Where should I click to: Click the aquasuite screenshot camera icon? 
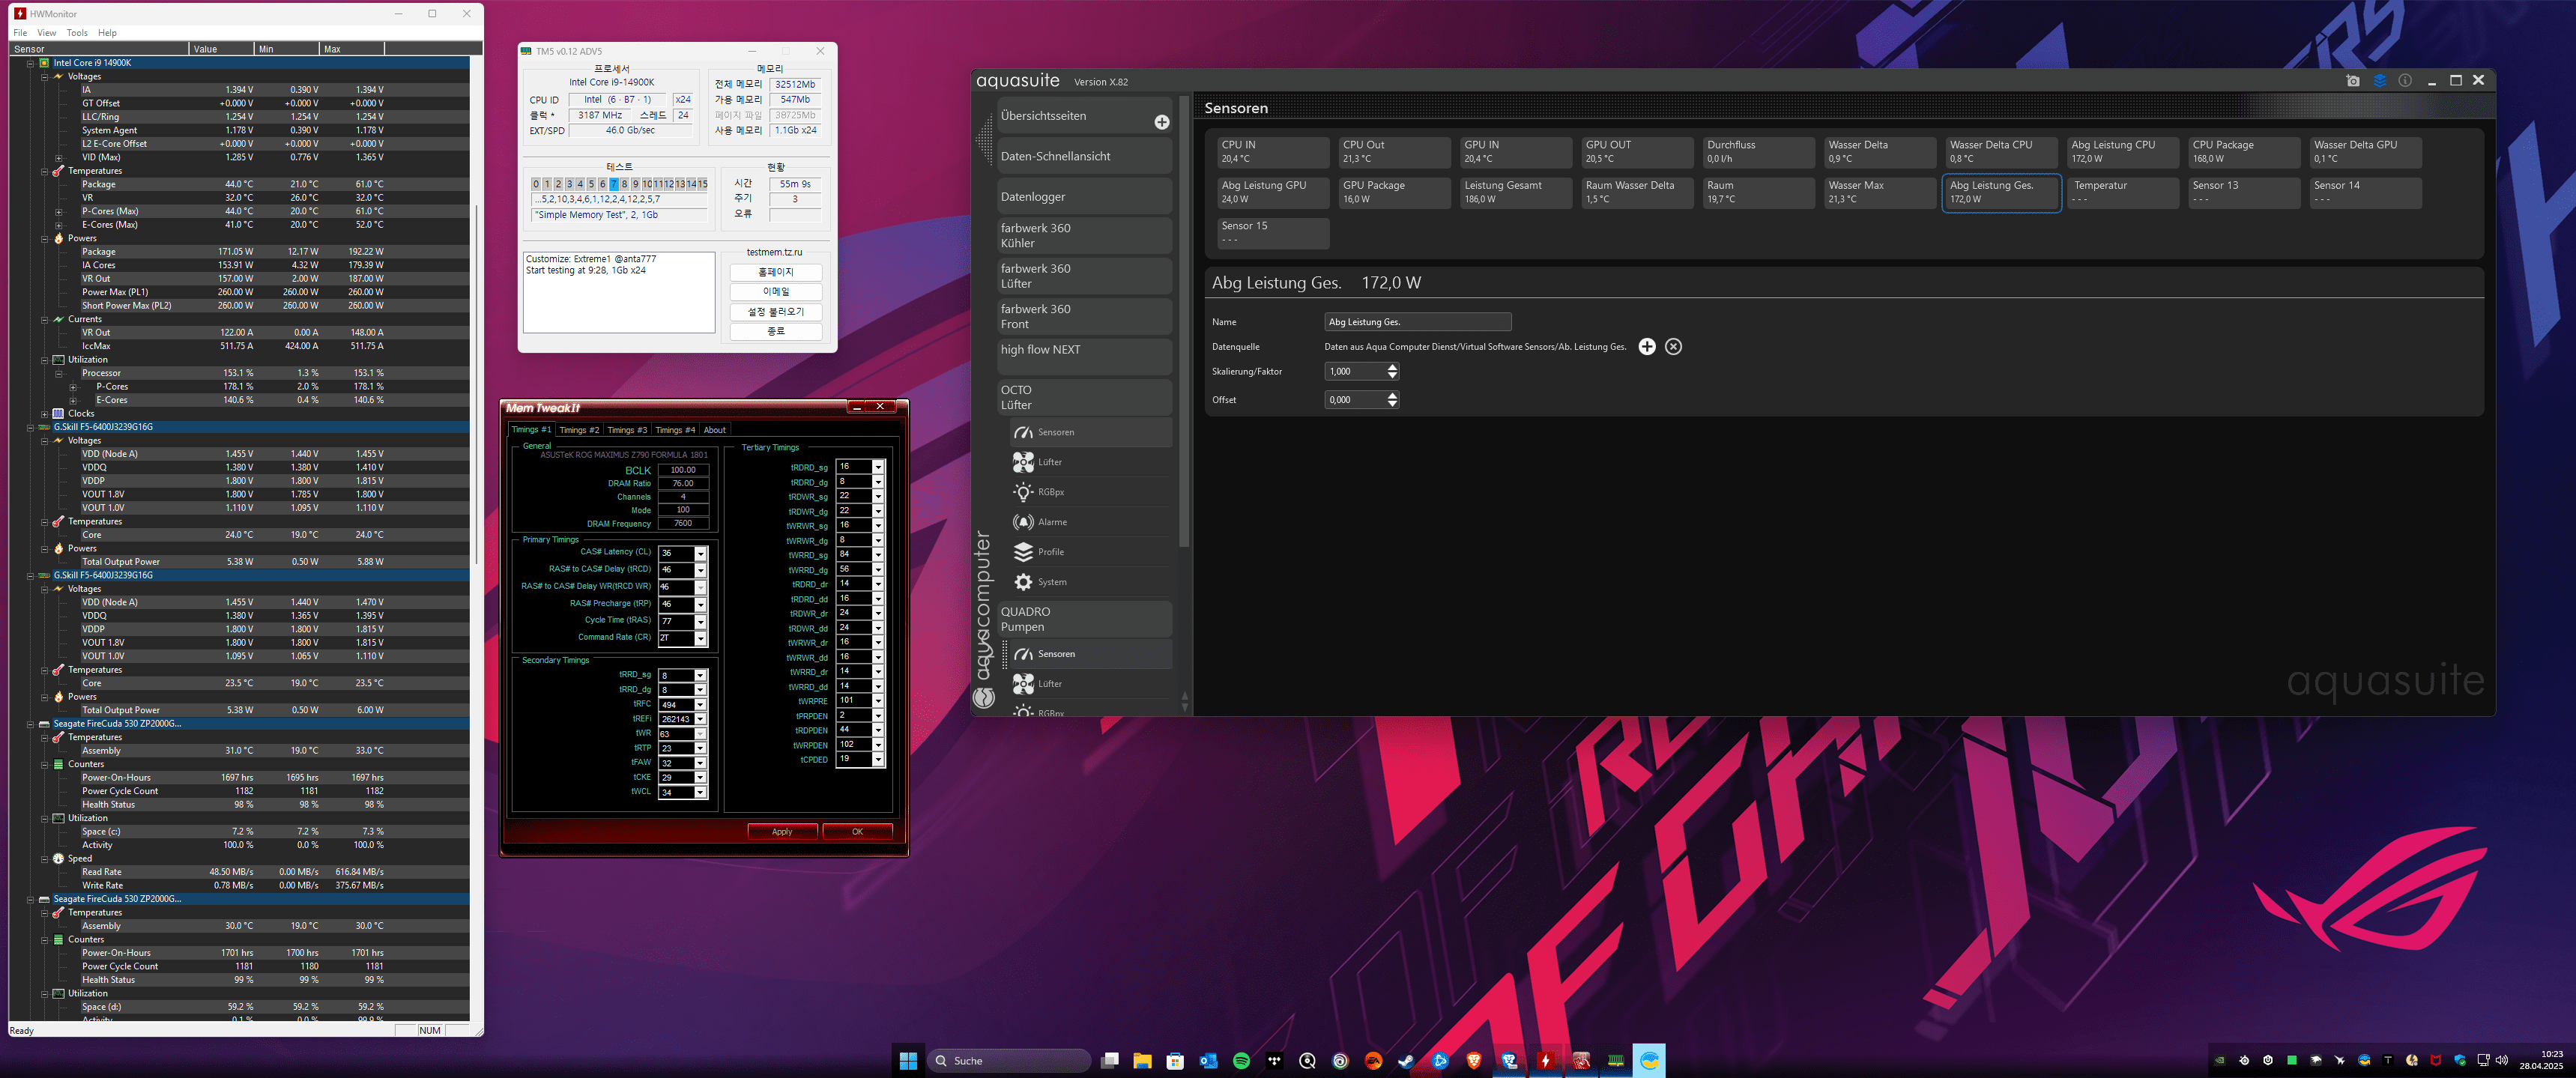click(x=2352, y=81)
